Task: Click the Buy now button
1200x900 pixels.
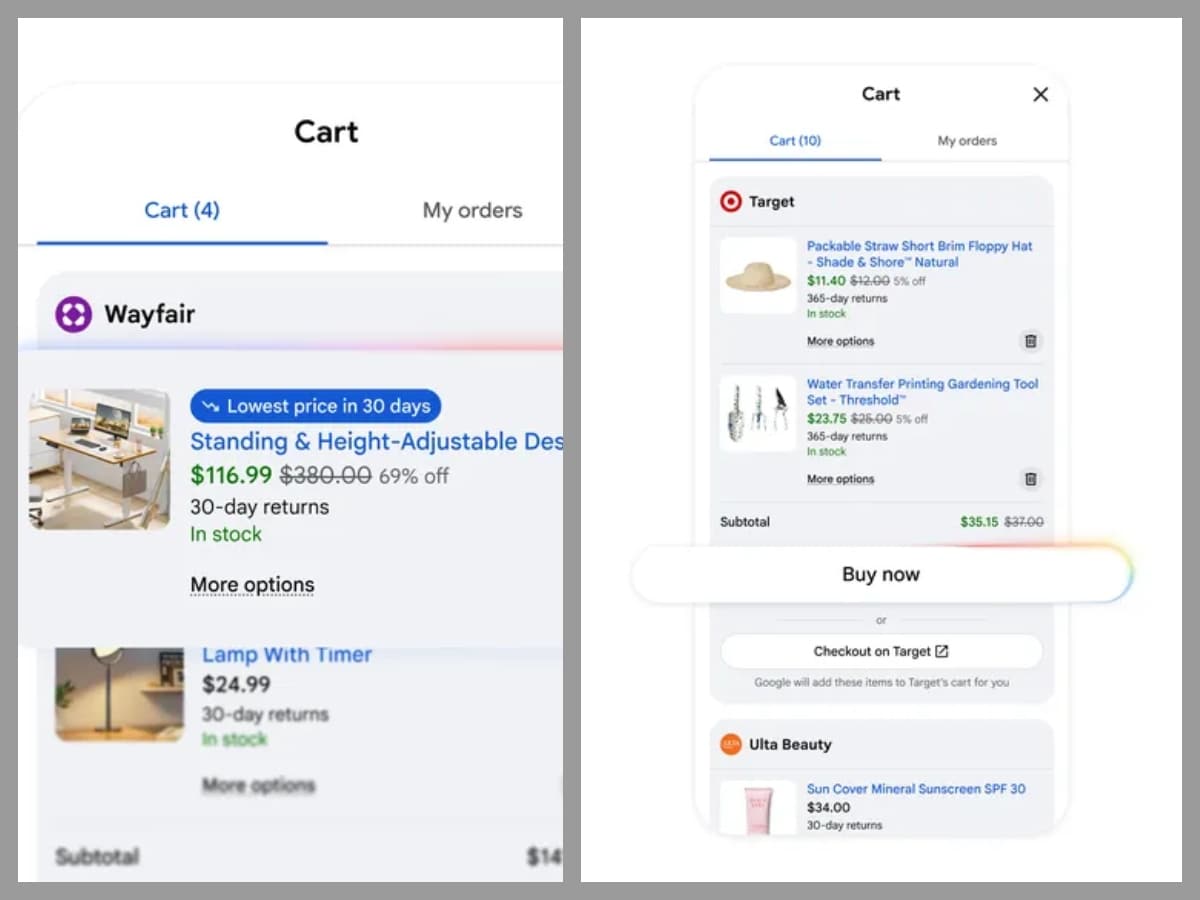Action: [881, 575]
